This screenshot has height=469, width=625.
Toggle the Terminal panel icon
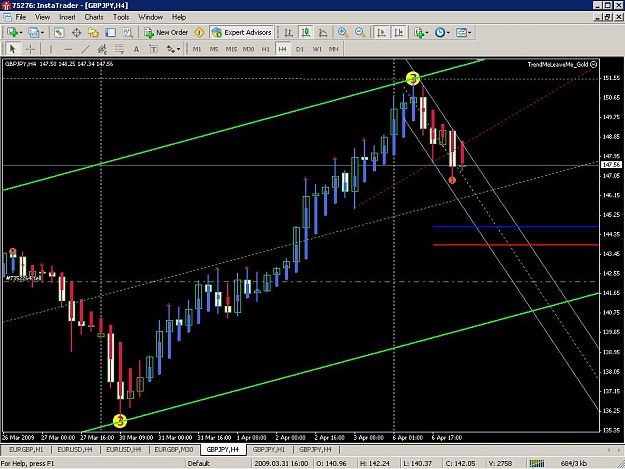(110, 32)
